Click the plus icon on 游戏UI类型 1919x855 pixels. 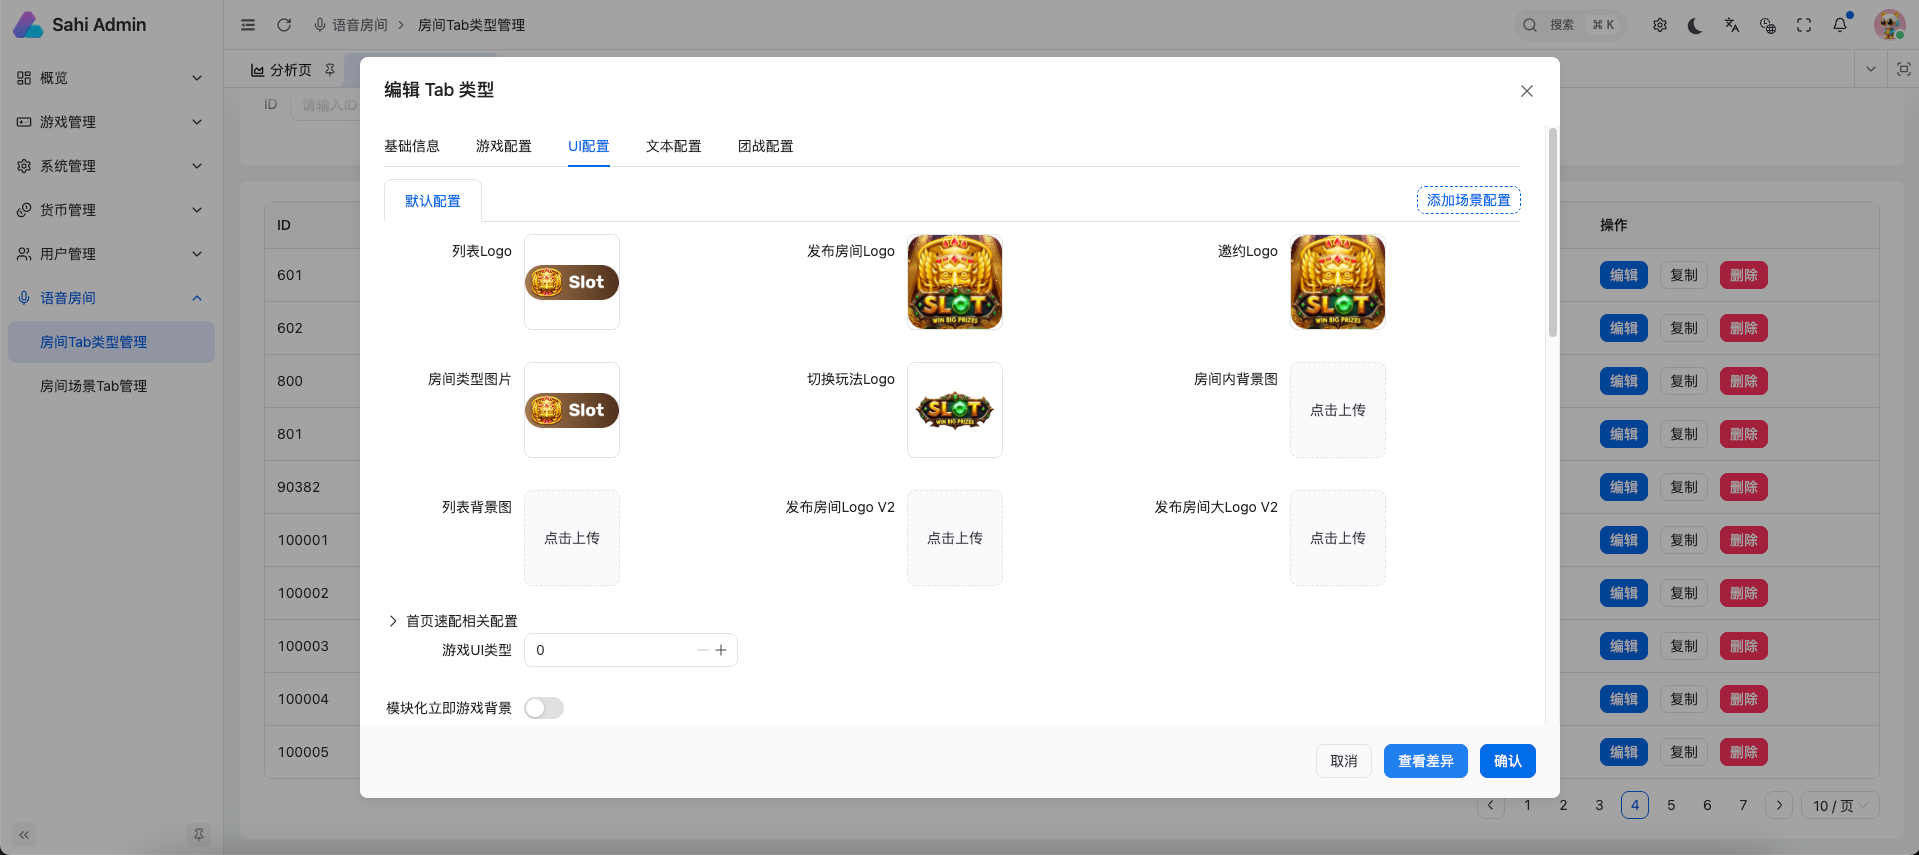tap(721, 650)
